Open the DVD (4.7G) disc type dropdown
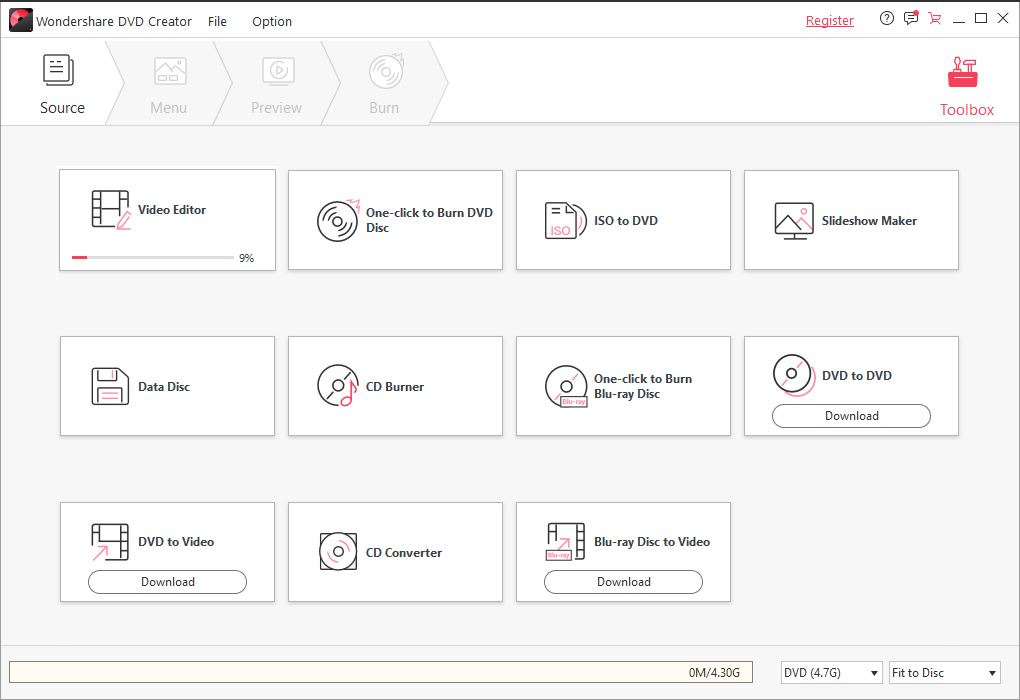1020x700 pixels. click(831, 673)
